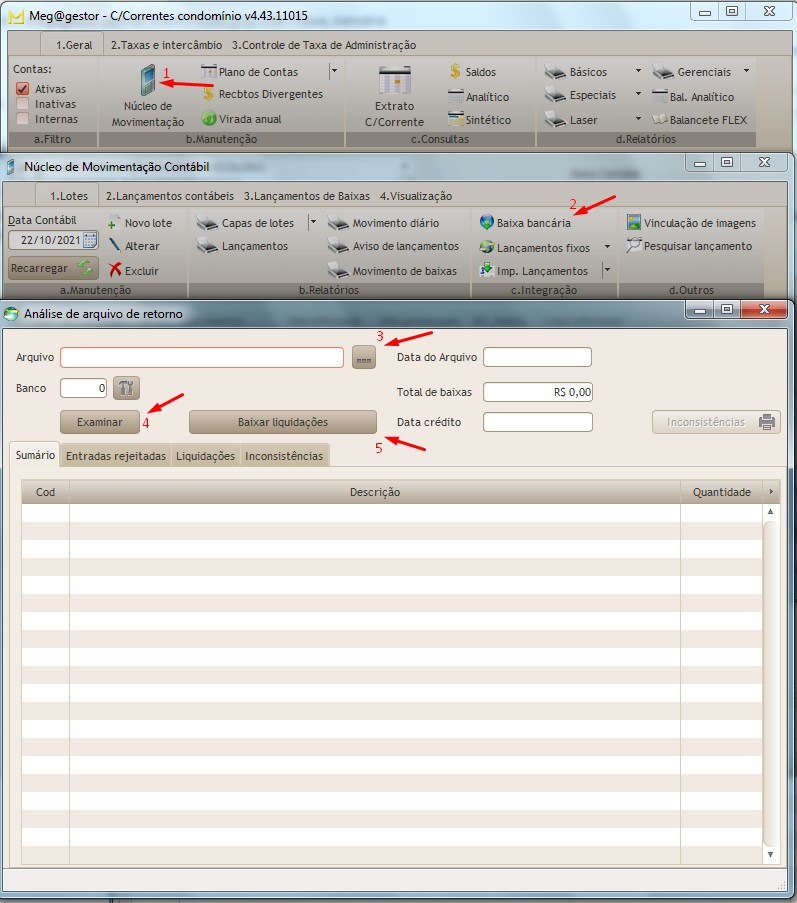The image size is (797, 903).
Task: Click the Examinar button
Action: (99, 422)
